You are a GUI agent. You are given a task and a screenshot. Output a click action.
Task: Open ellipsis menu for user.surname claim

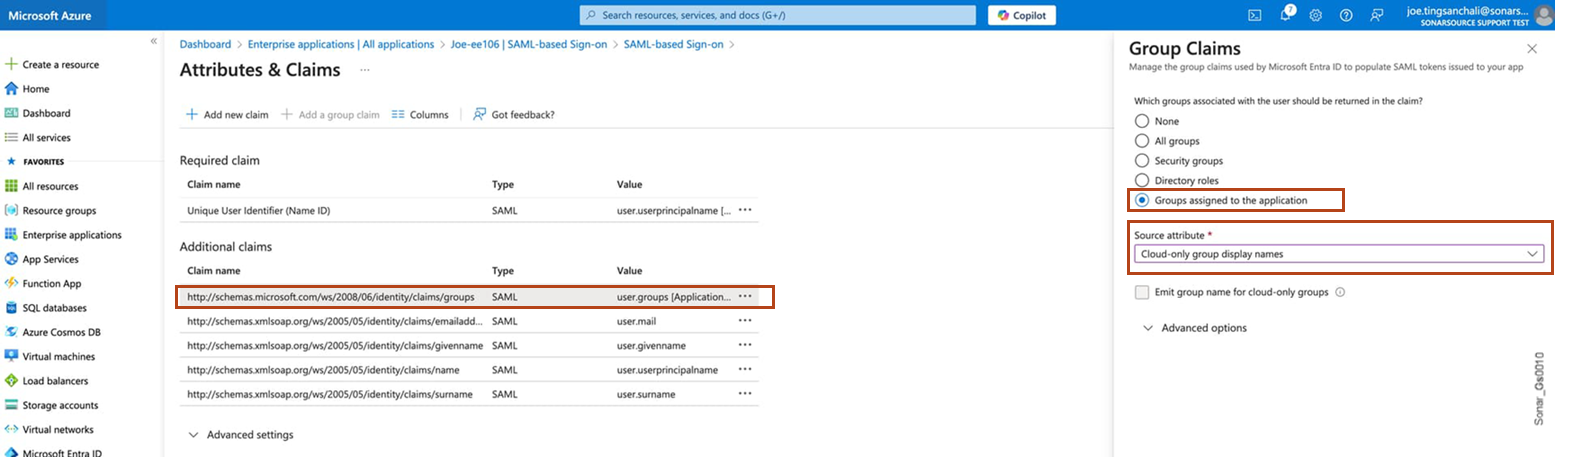[x=745, y=394]
